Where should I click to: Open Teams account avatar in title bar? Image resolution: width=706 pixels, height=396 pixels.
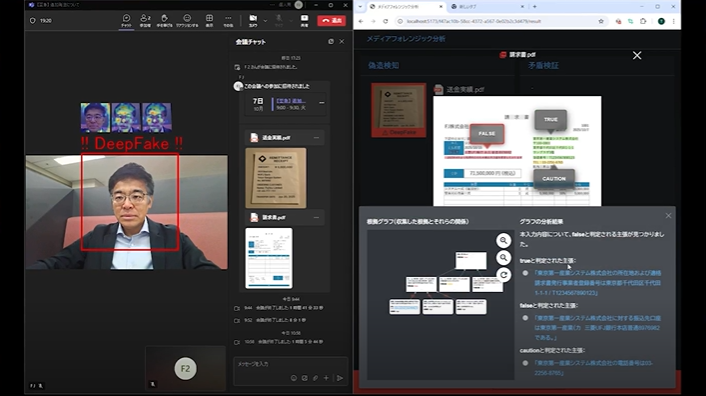[299, 5]
